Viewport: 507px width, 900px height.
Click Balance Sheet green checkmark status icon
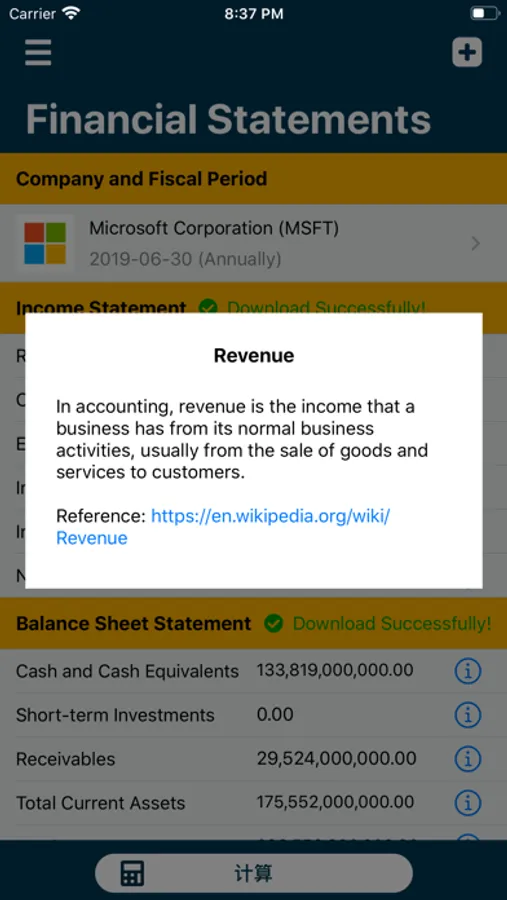click(273, 623)
